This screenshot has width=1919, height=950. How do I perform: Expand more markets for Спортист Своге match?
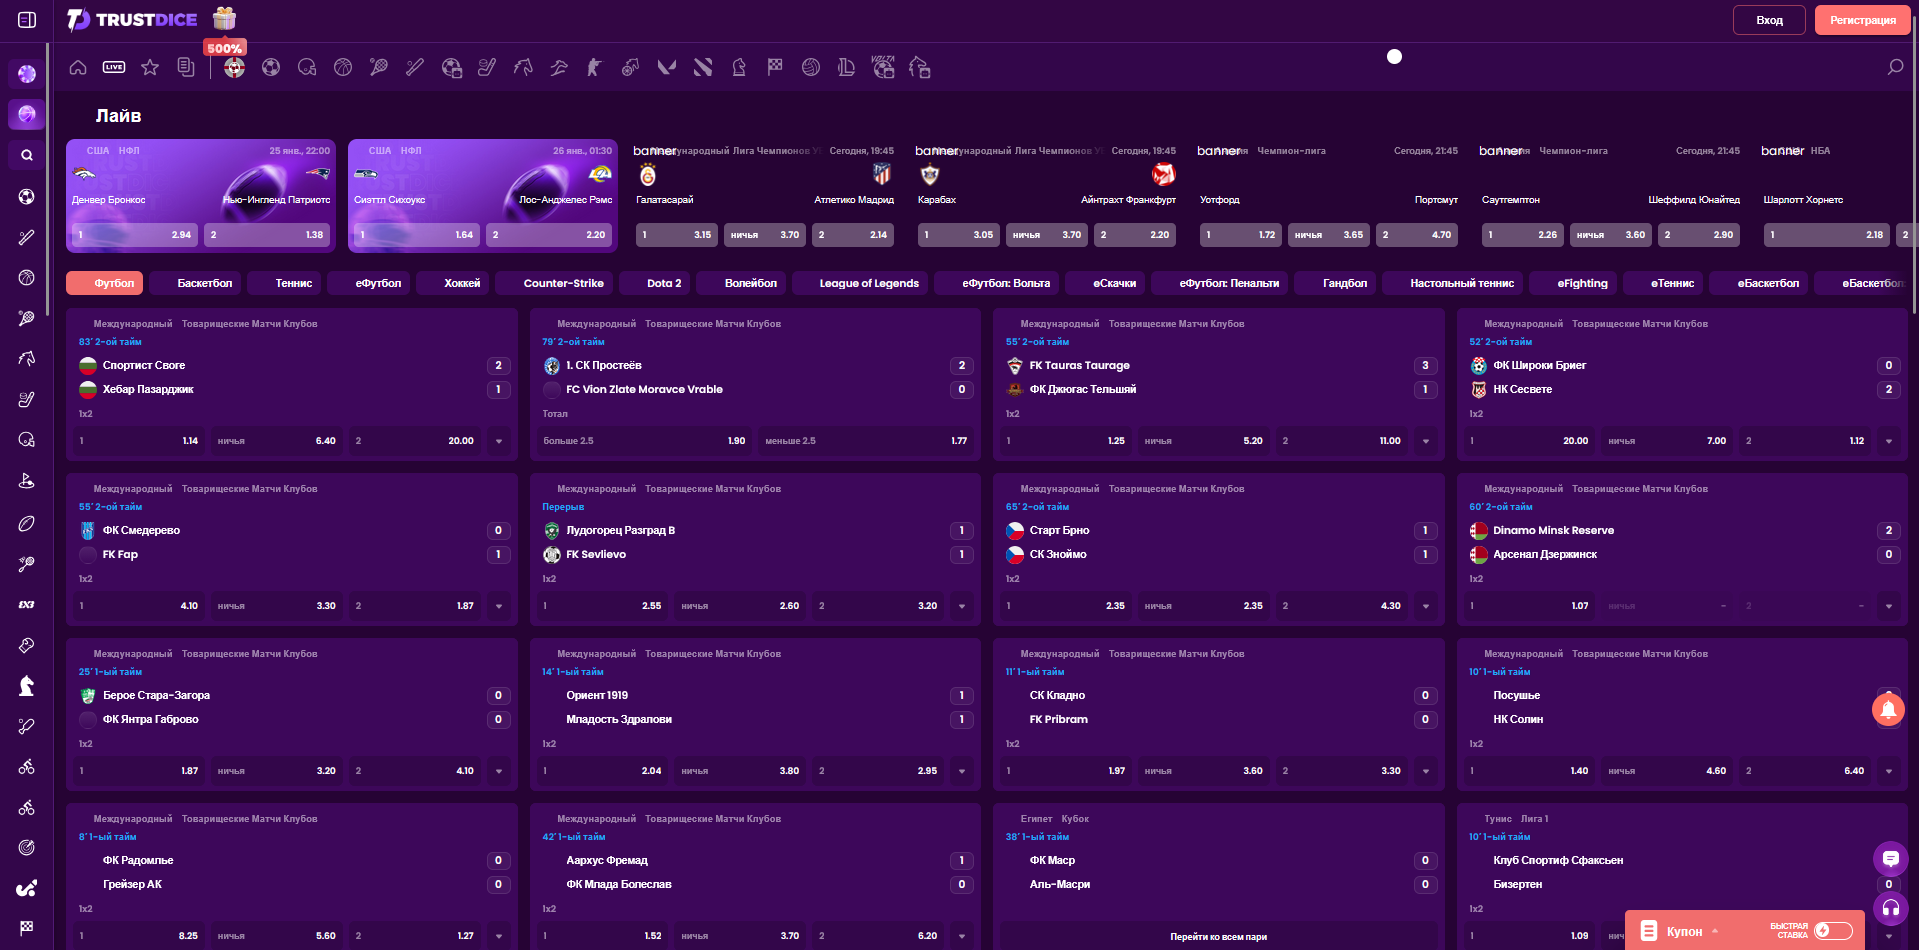(x=498, y=440)
